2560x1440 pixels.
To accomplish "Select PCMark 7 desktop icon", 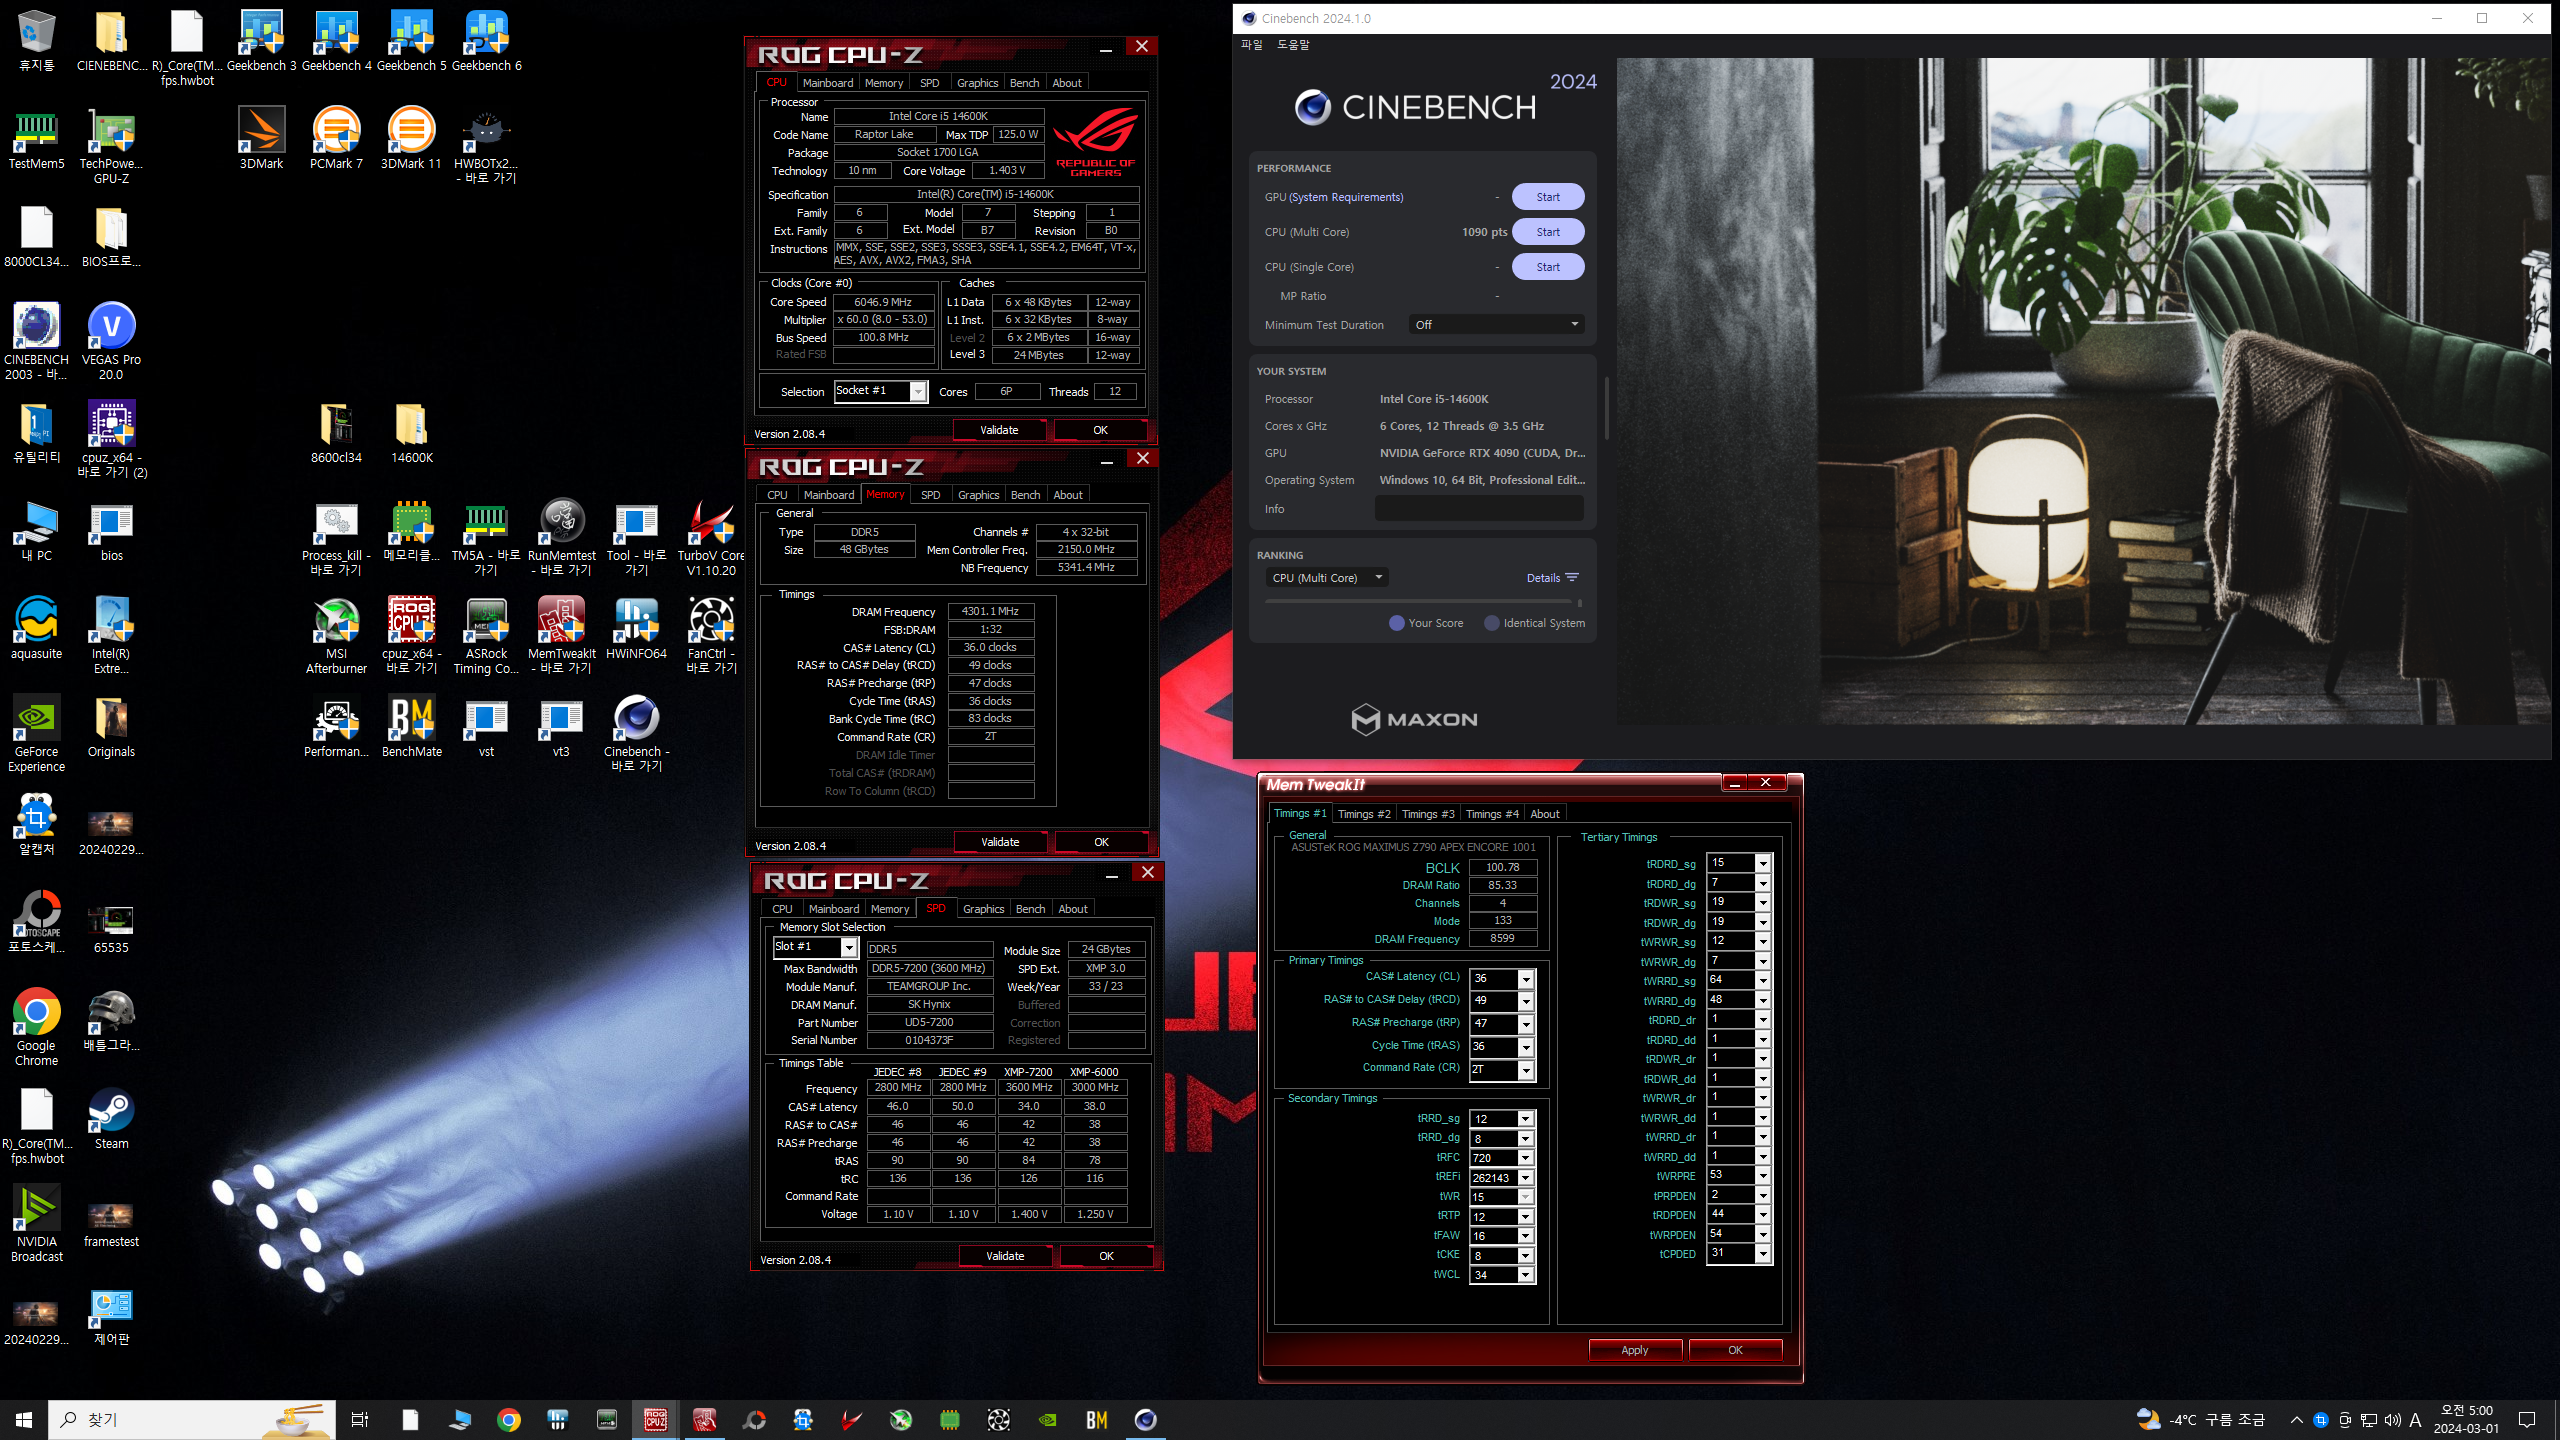I will 336,139.
